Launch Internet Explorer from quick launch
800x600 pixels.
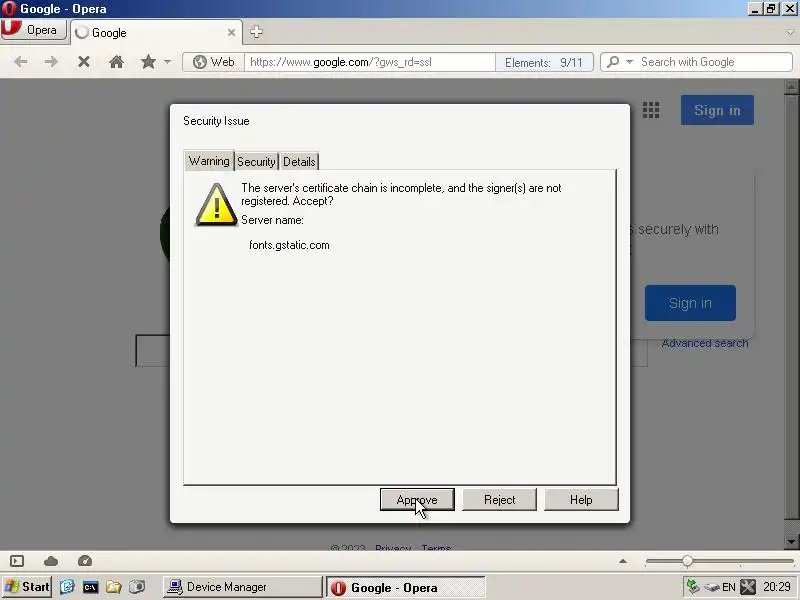click(x=67, y=587)
